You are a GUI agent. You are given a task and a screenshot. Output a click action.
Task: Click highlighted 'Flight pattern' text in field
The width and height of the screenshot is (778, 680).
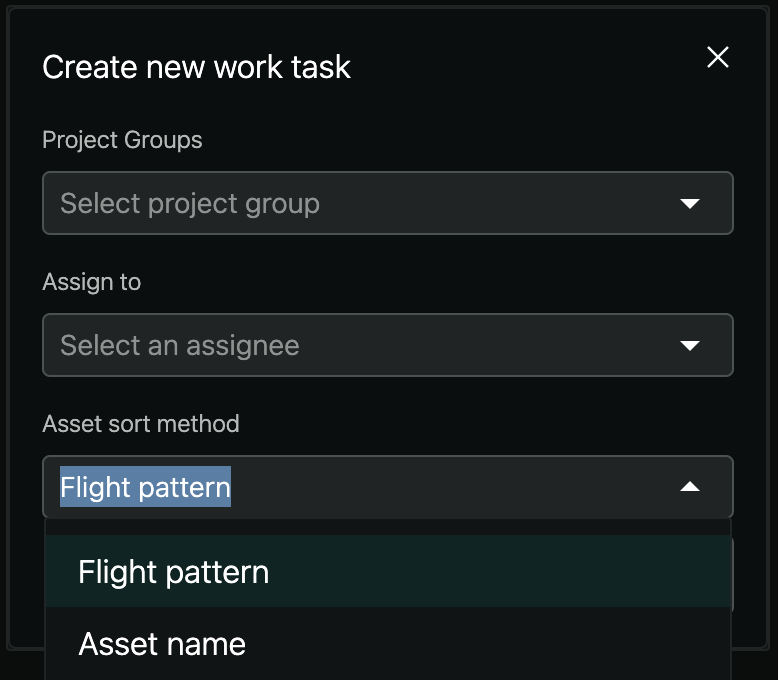pyautogui.click(x=146, y=487)
